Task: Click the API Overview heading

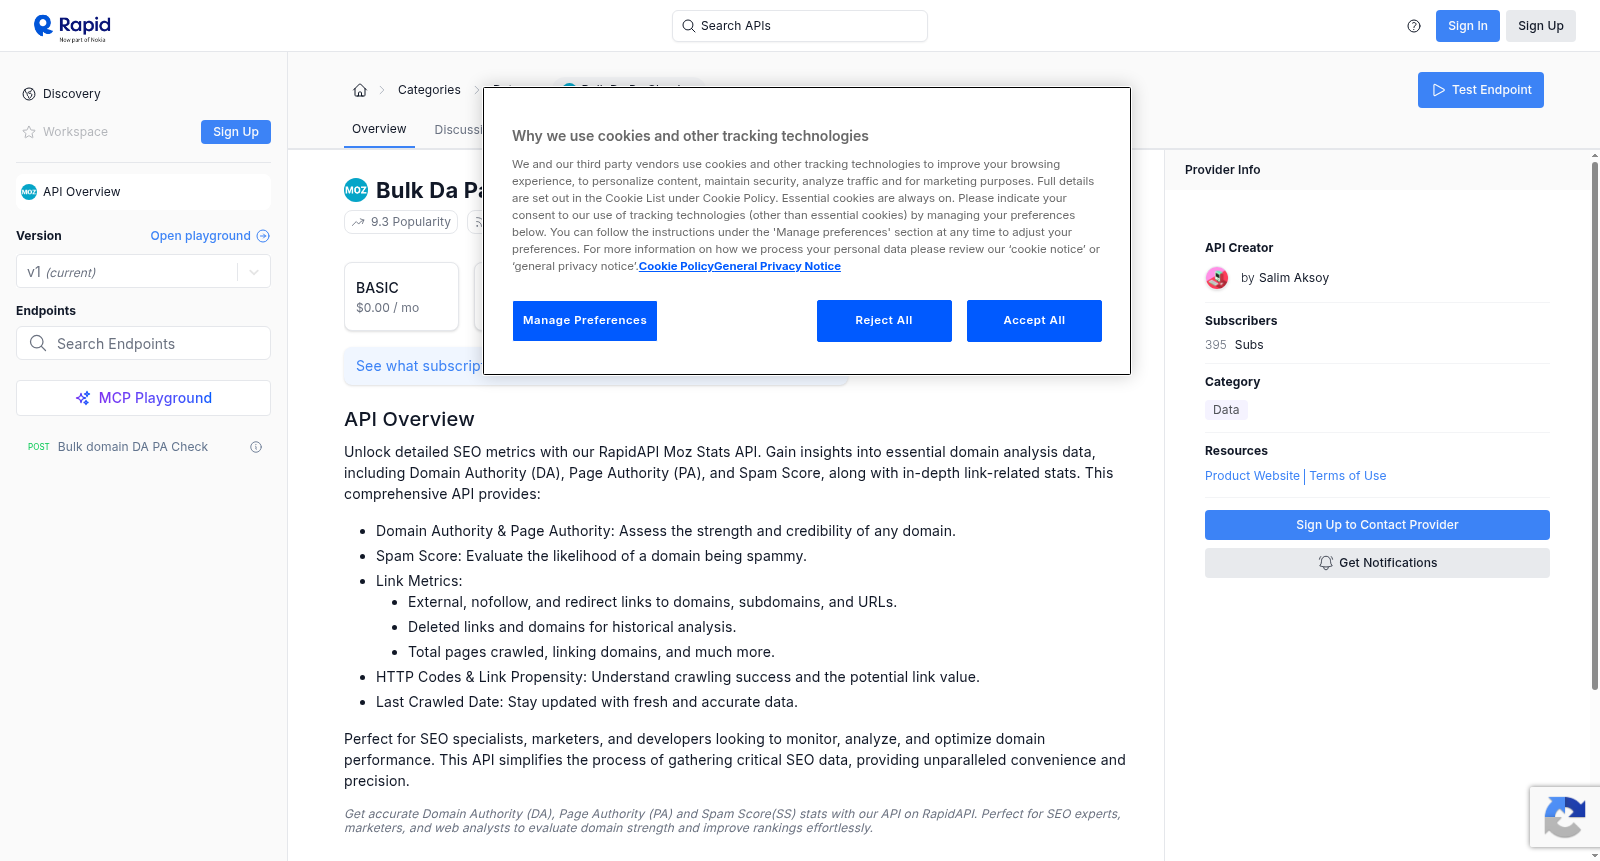Action: click(409, 419)
